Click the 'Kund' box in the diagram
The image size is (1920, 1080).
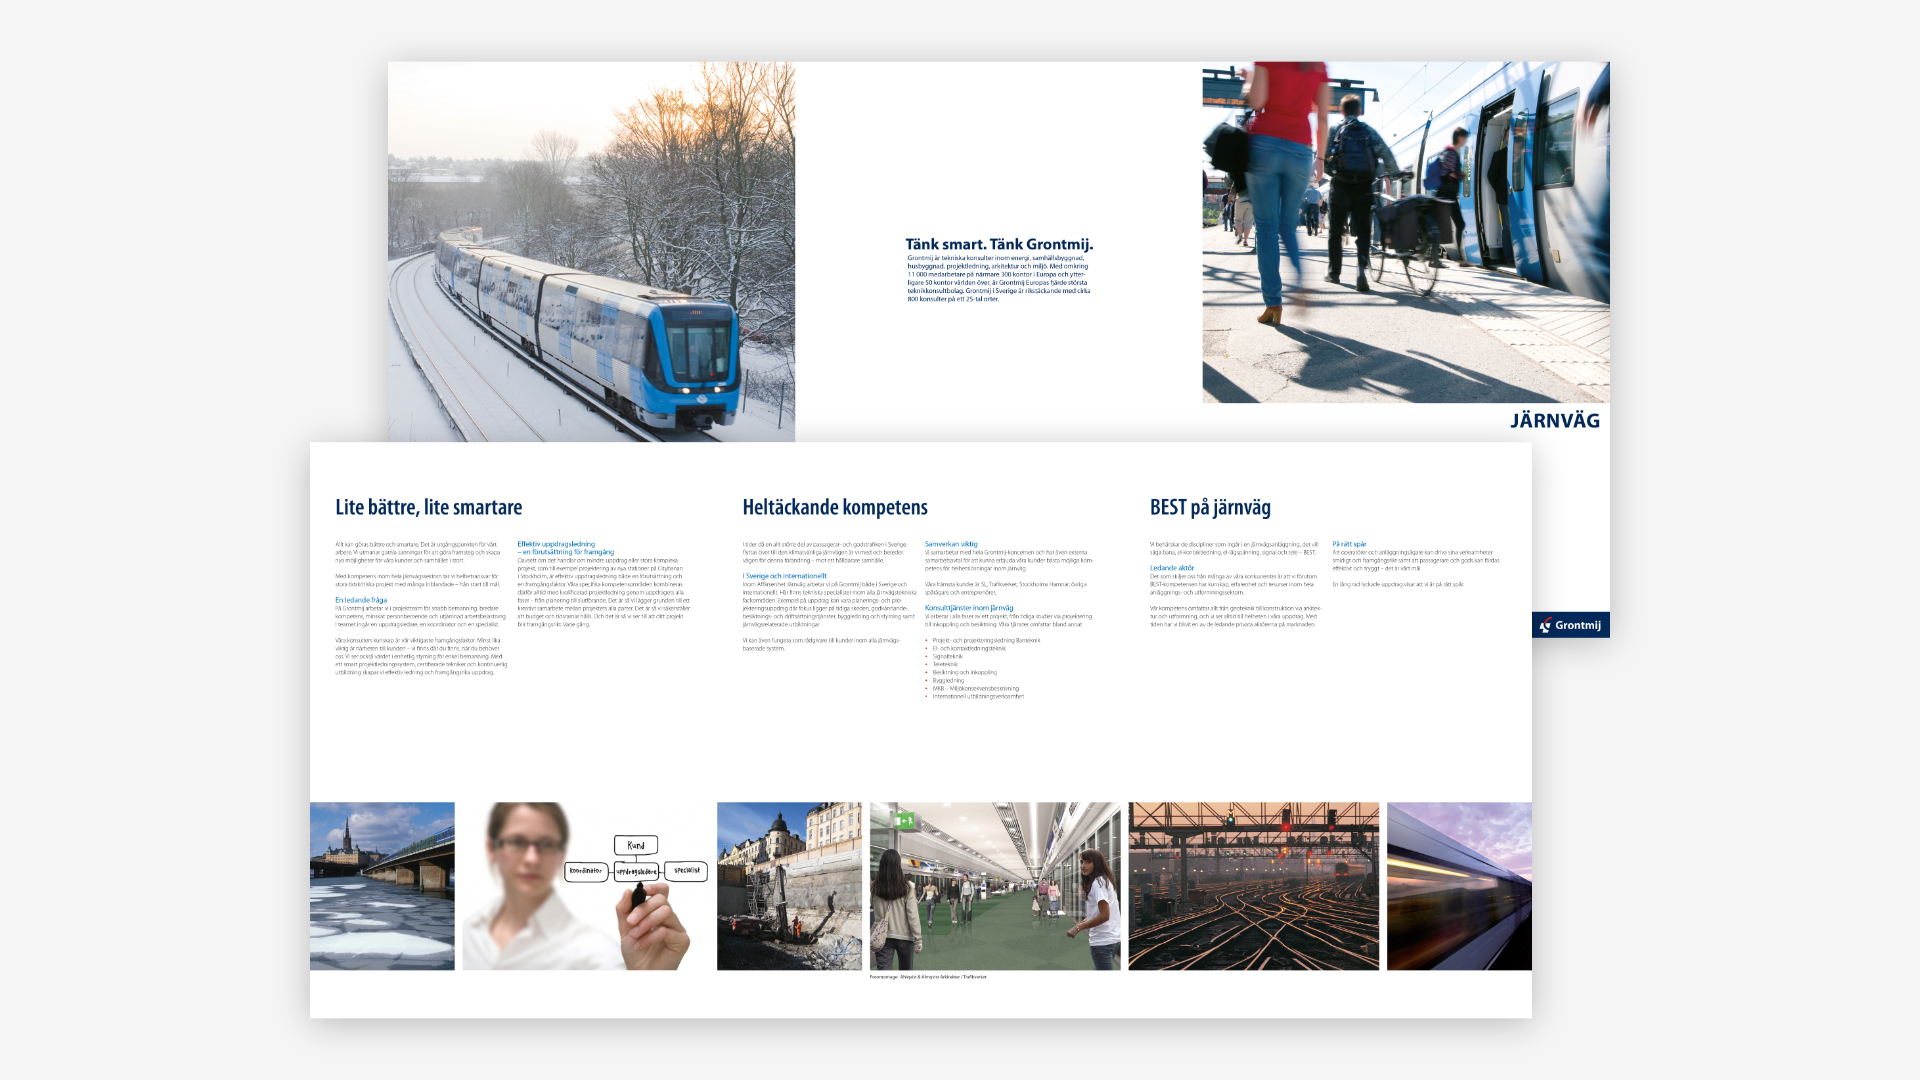coord(636,846)
